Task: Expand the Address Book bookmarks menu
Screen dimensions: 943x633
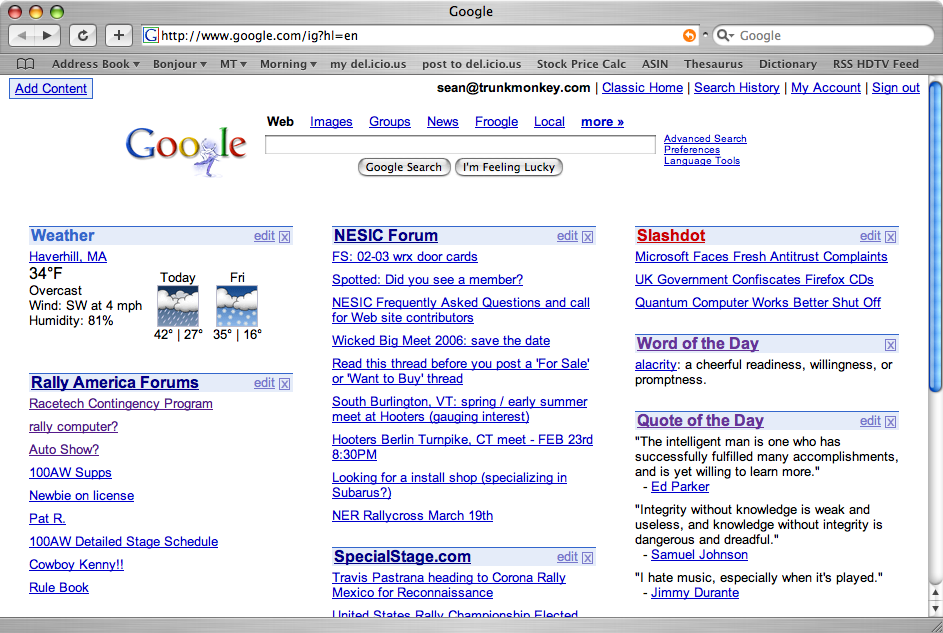Action: point(96,64)
